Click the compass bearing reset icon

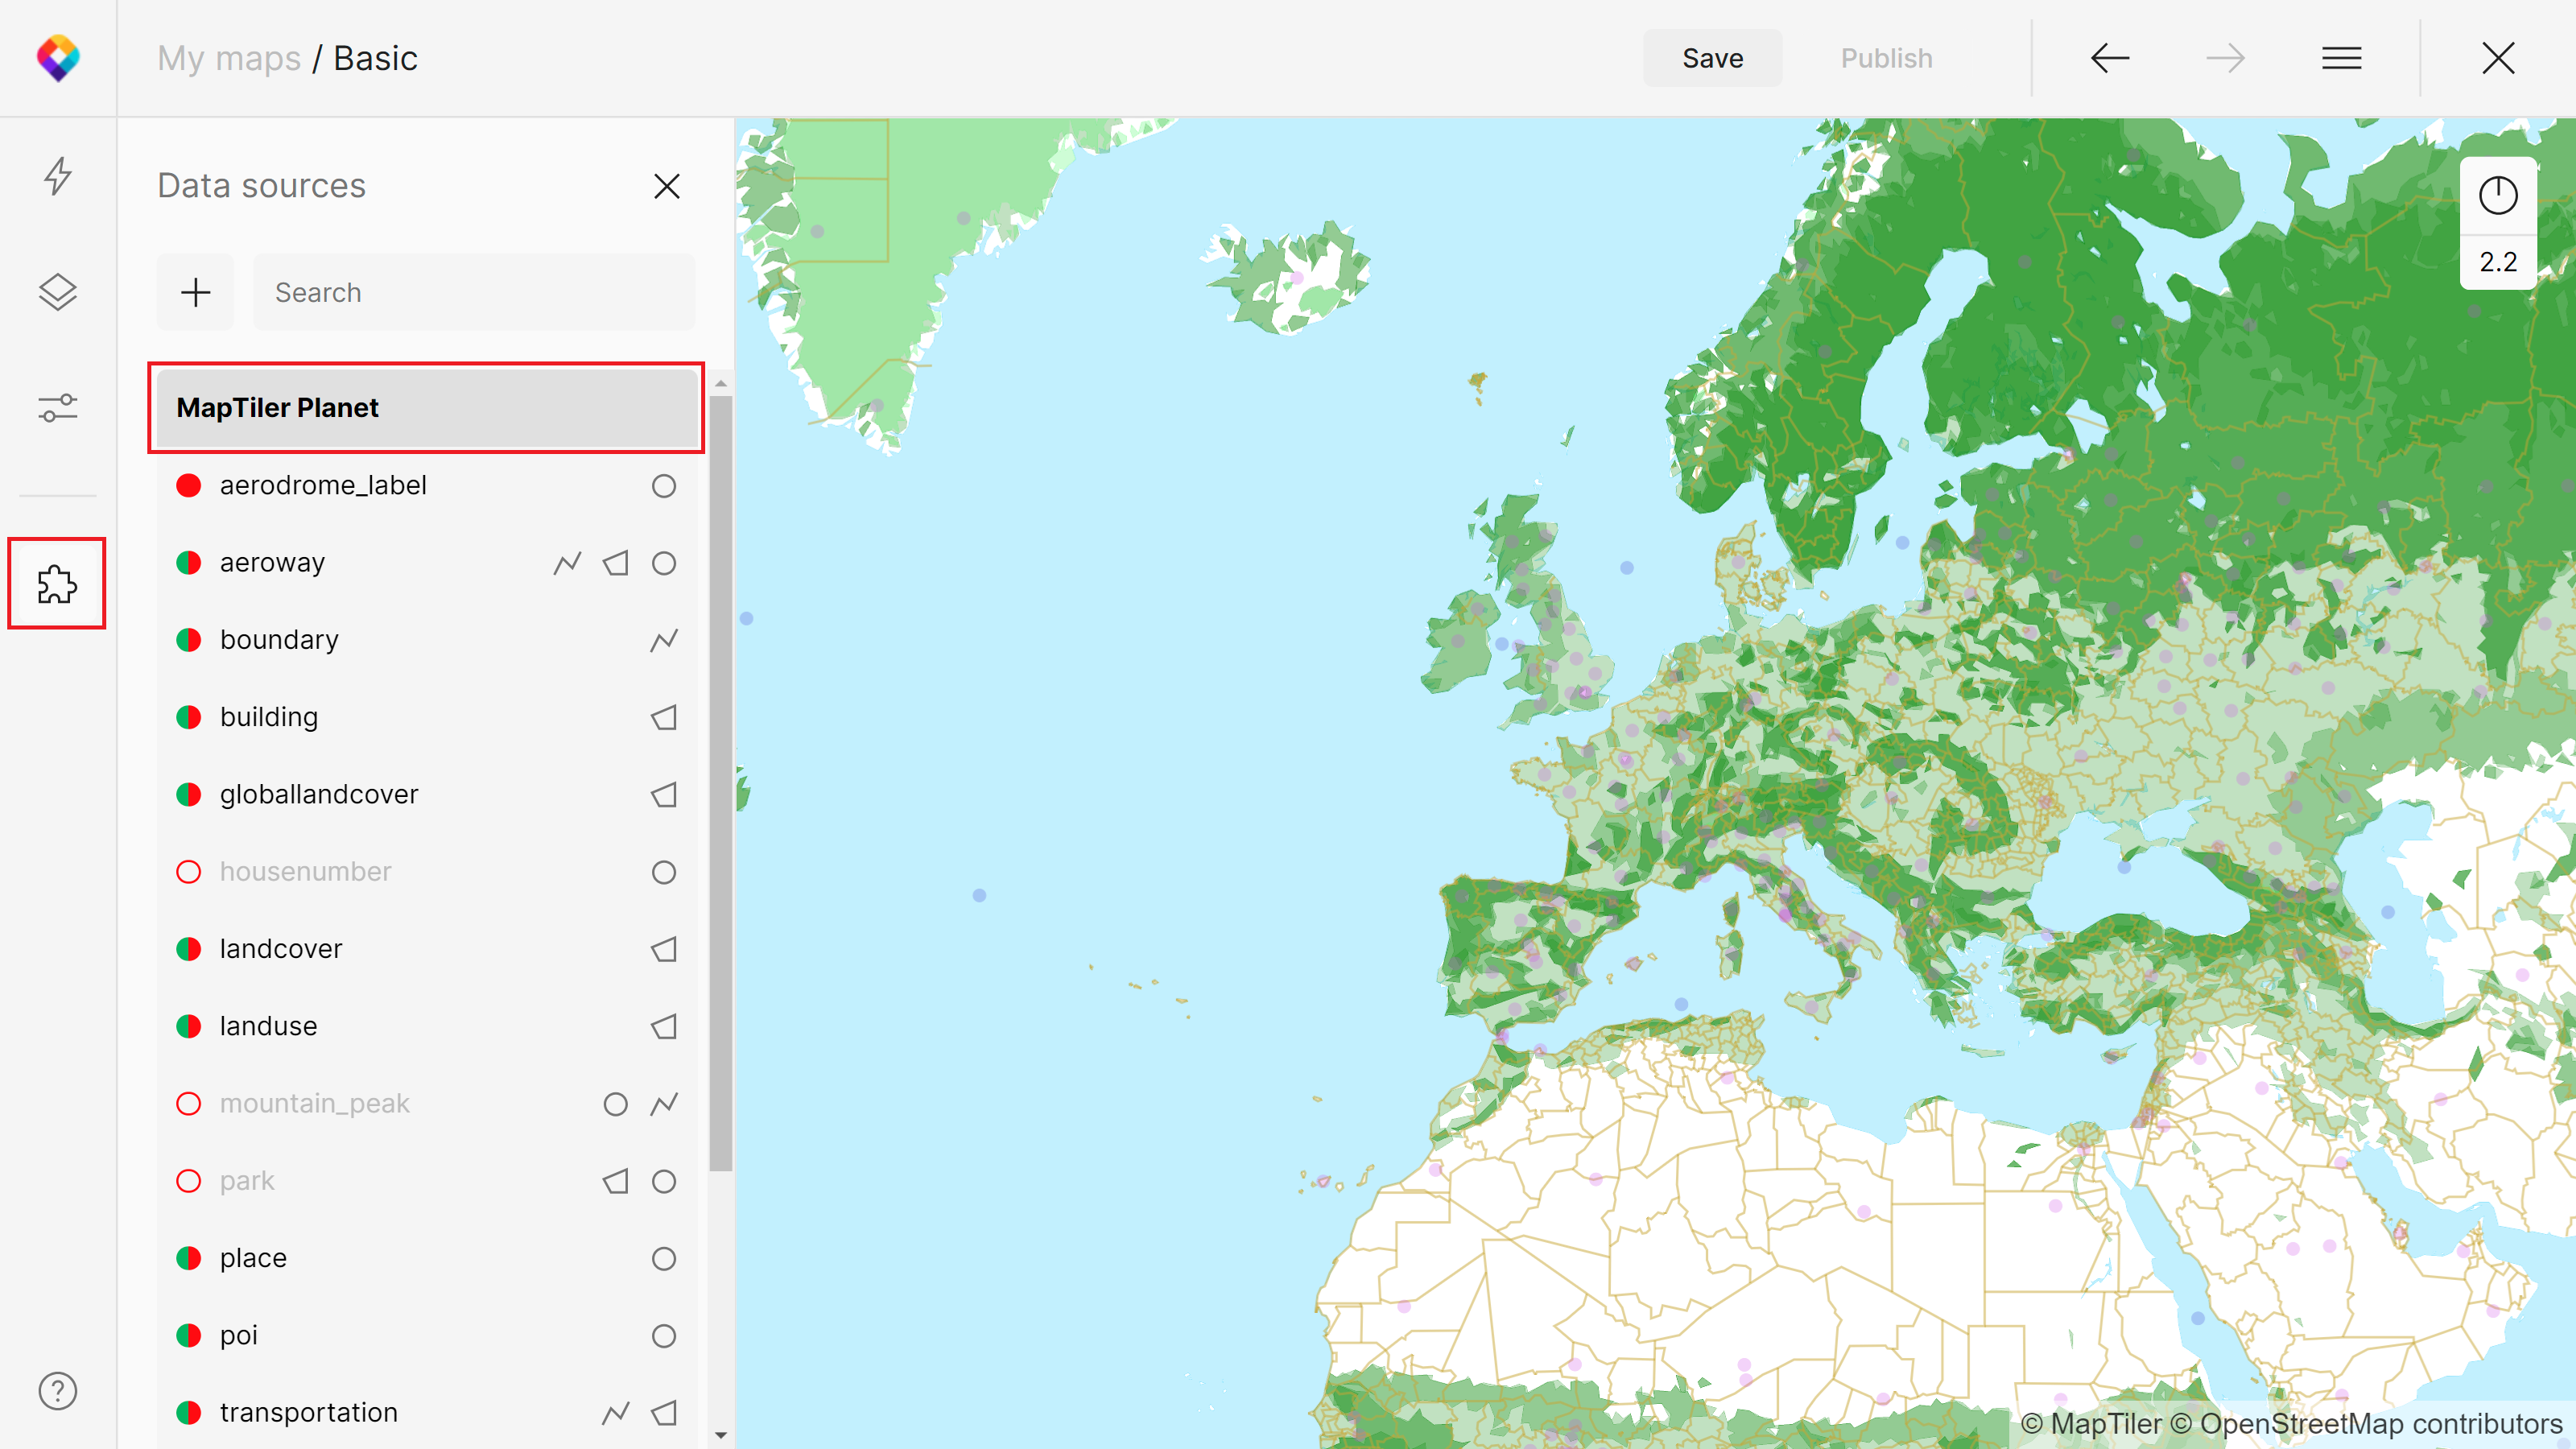pyautogui.click(x=2497, y=196)
